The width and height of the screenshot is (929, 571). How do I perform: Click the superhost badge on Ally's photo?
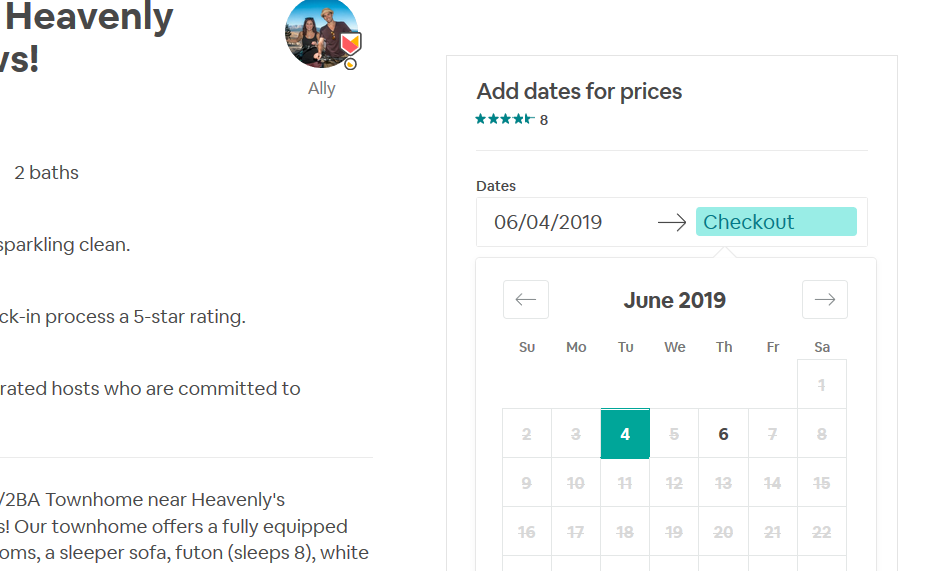[350, 46]
